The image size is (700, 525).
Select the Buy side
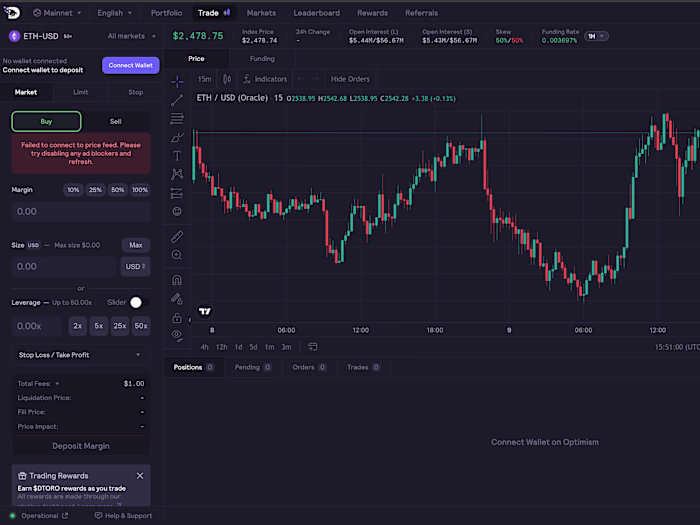46,121
